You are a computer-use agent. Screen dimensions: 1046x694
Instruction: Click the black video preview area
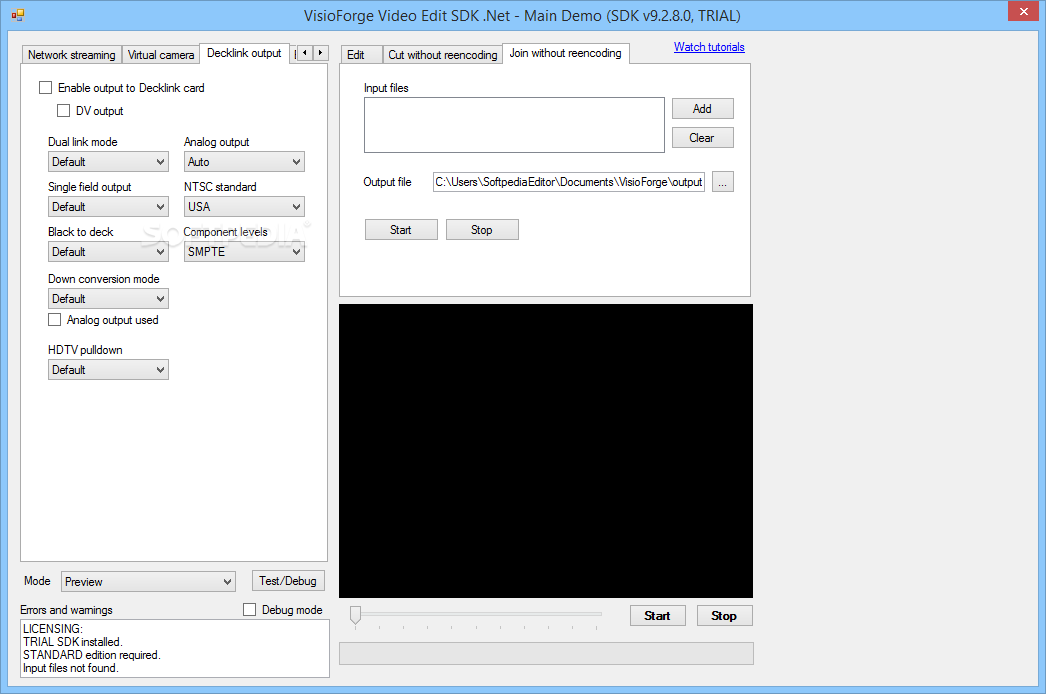(546, 451)
